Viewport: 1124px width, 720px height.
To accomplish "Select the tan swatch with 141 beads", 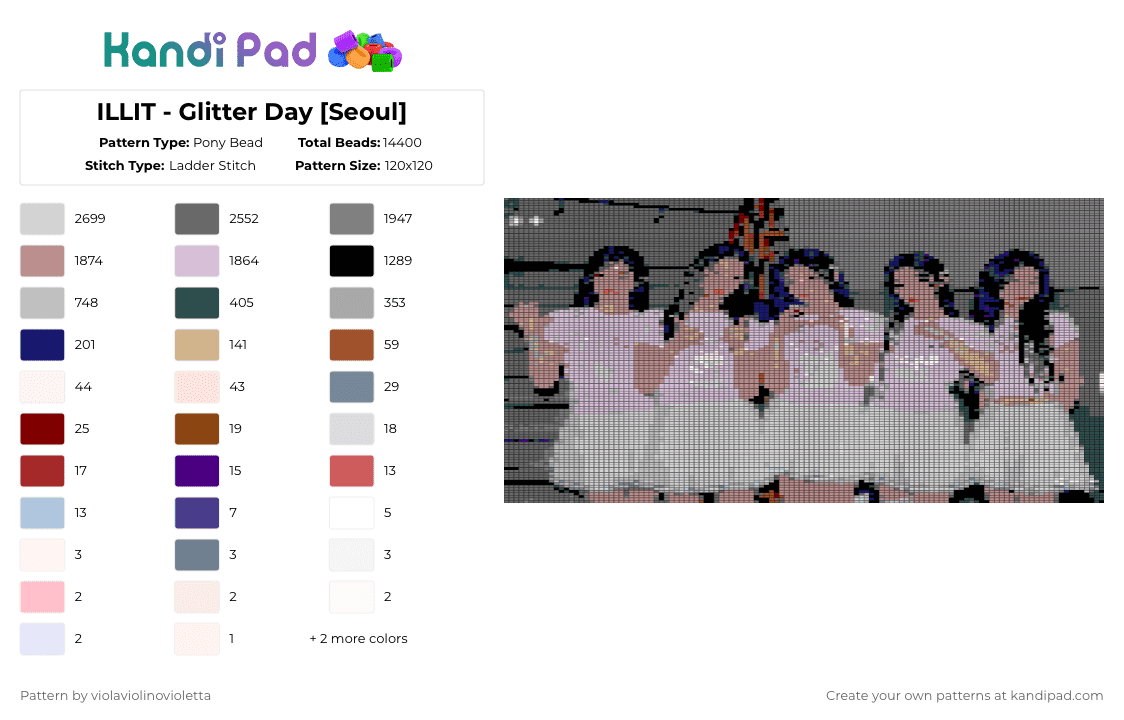I will point(197,345).
